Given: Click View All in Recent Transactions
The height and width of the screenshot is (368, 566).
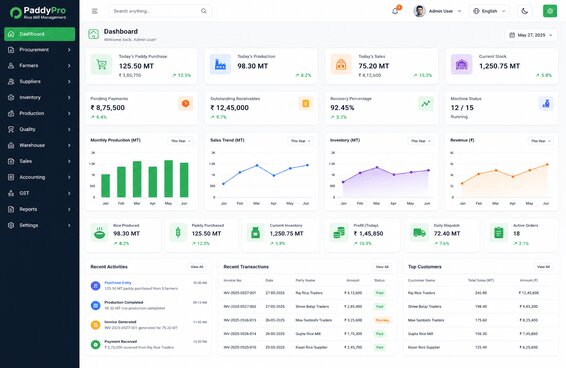Looking at the screenshot, I should 382,267.
